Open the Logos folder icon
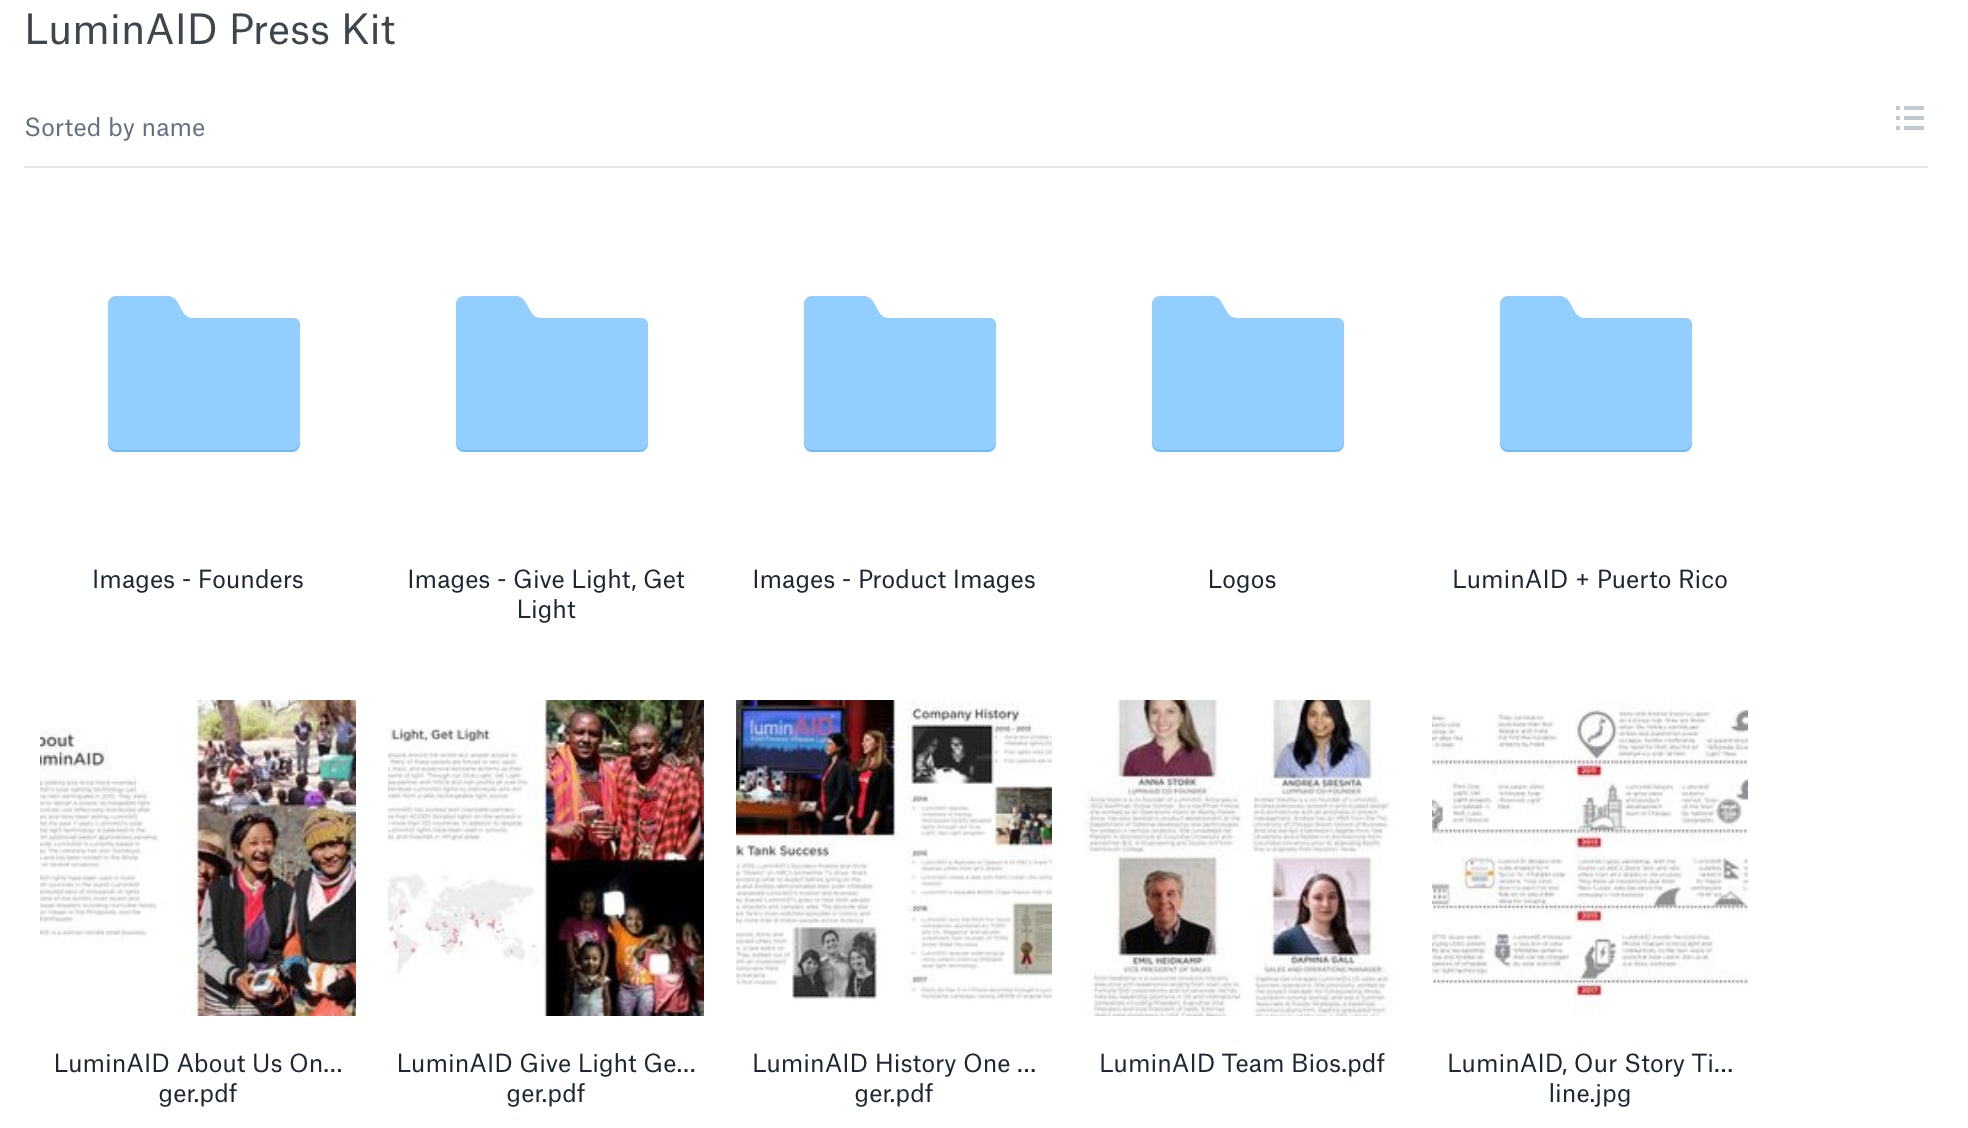Image resolution: width=1968 pixels, height=1128 pixels. click(x=1248, y=374)
